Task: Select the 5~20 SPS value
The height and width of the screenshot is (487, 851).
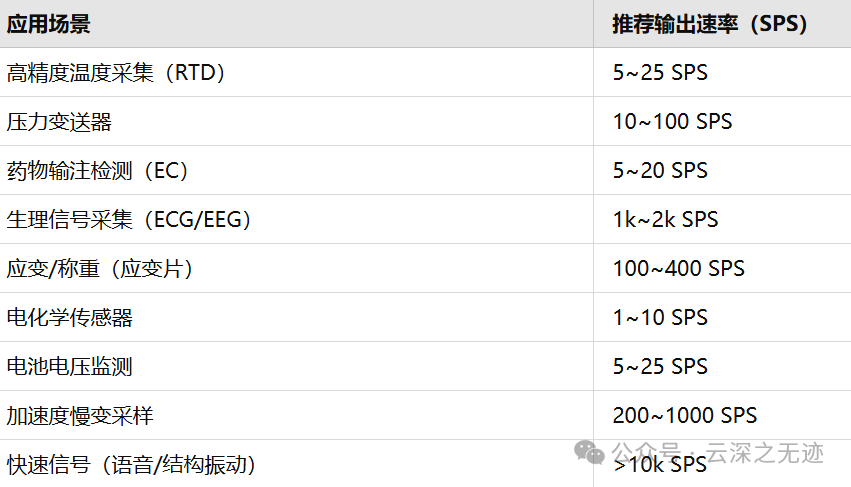Action: (660, 170)
